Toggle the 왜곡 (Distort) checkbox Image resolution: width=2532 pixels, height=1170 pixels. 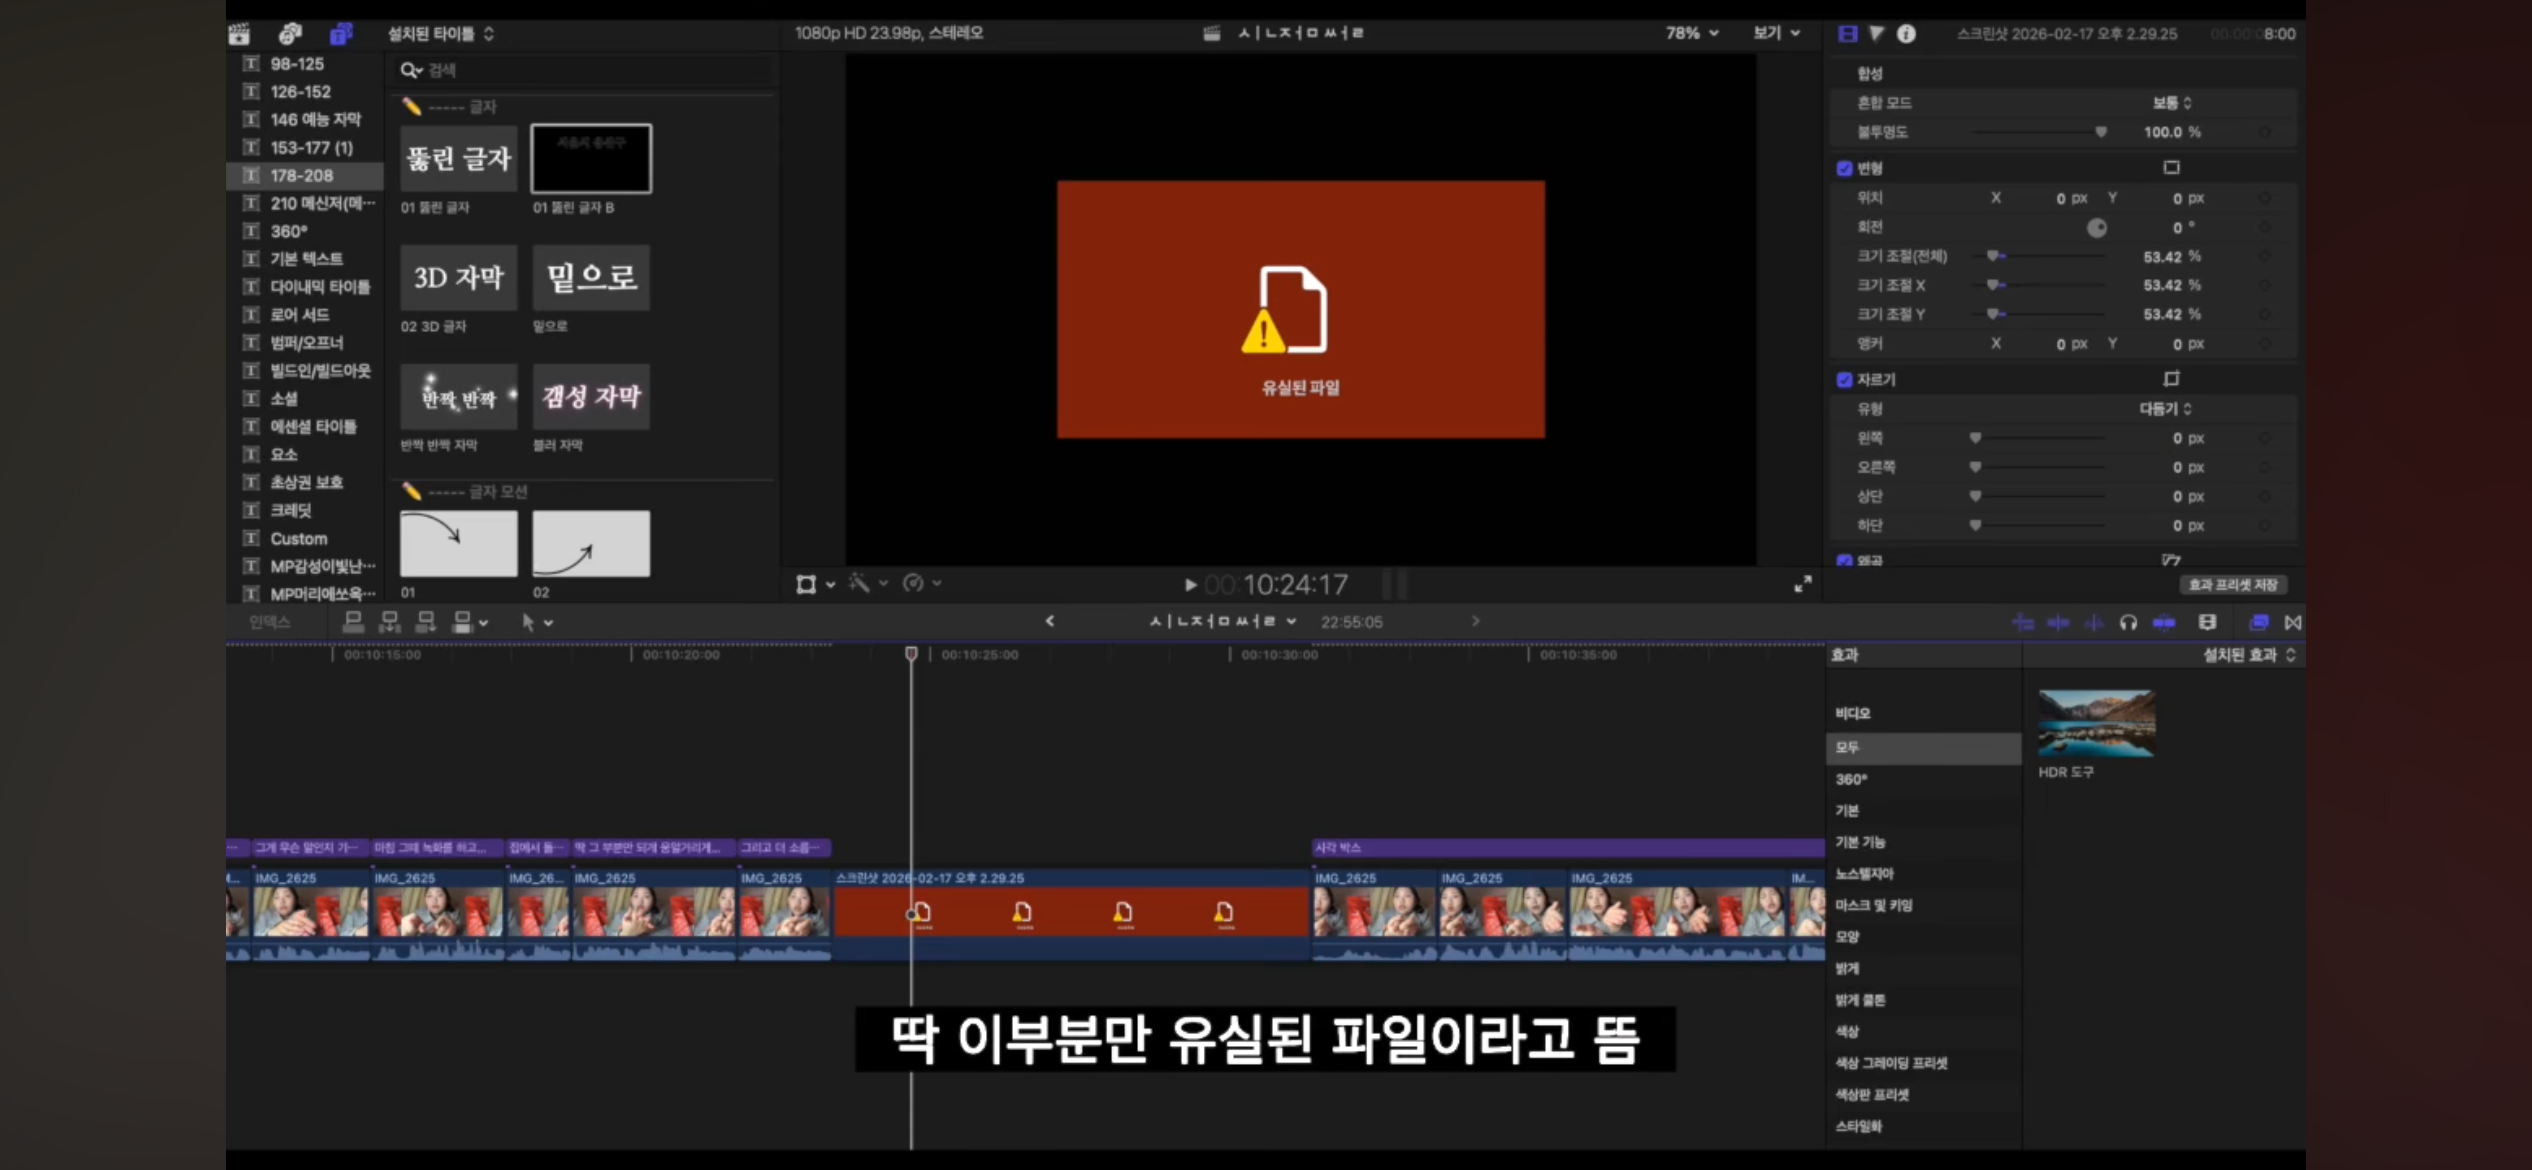(x=1844, y=560)
